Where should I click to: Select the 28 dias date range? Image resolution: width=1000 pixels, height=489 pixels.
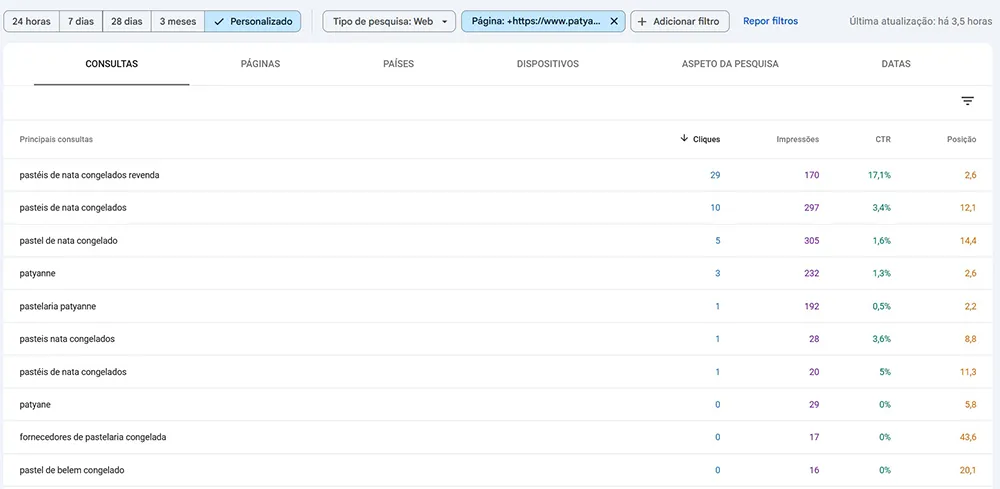coord(127,21)
